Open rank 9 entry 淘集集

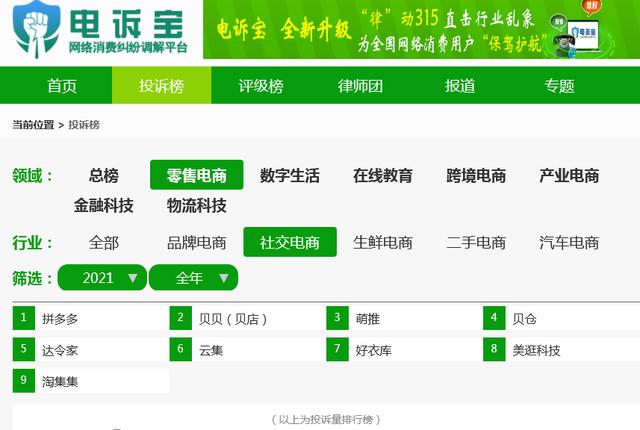tap(91, 381)
